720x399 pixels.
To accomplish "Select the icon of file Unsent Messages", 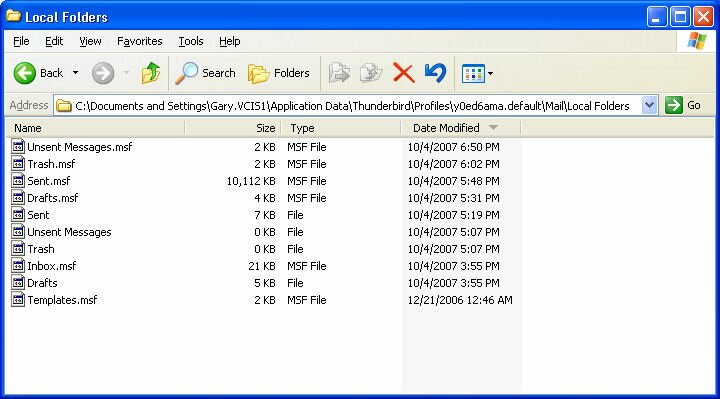I will pos(18,231).
